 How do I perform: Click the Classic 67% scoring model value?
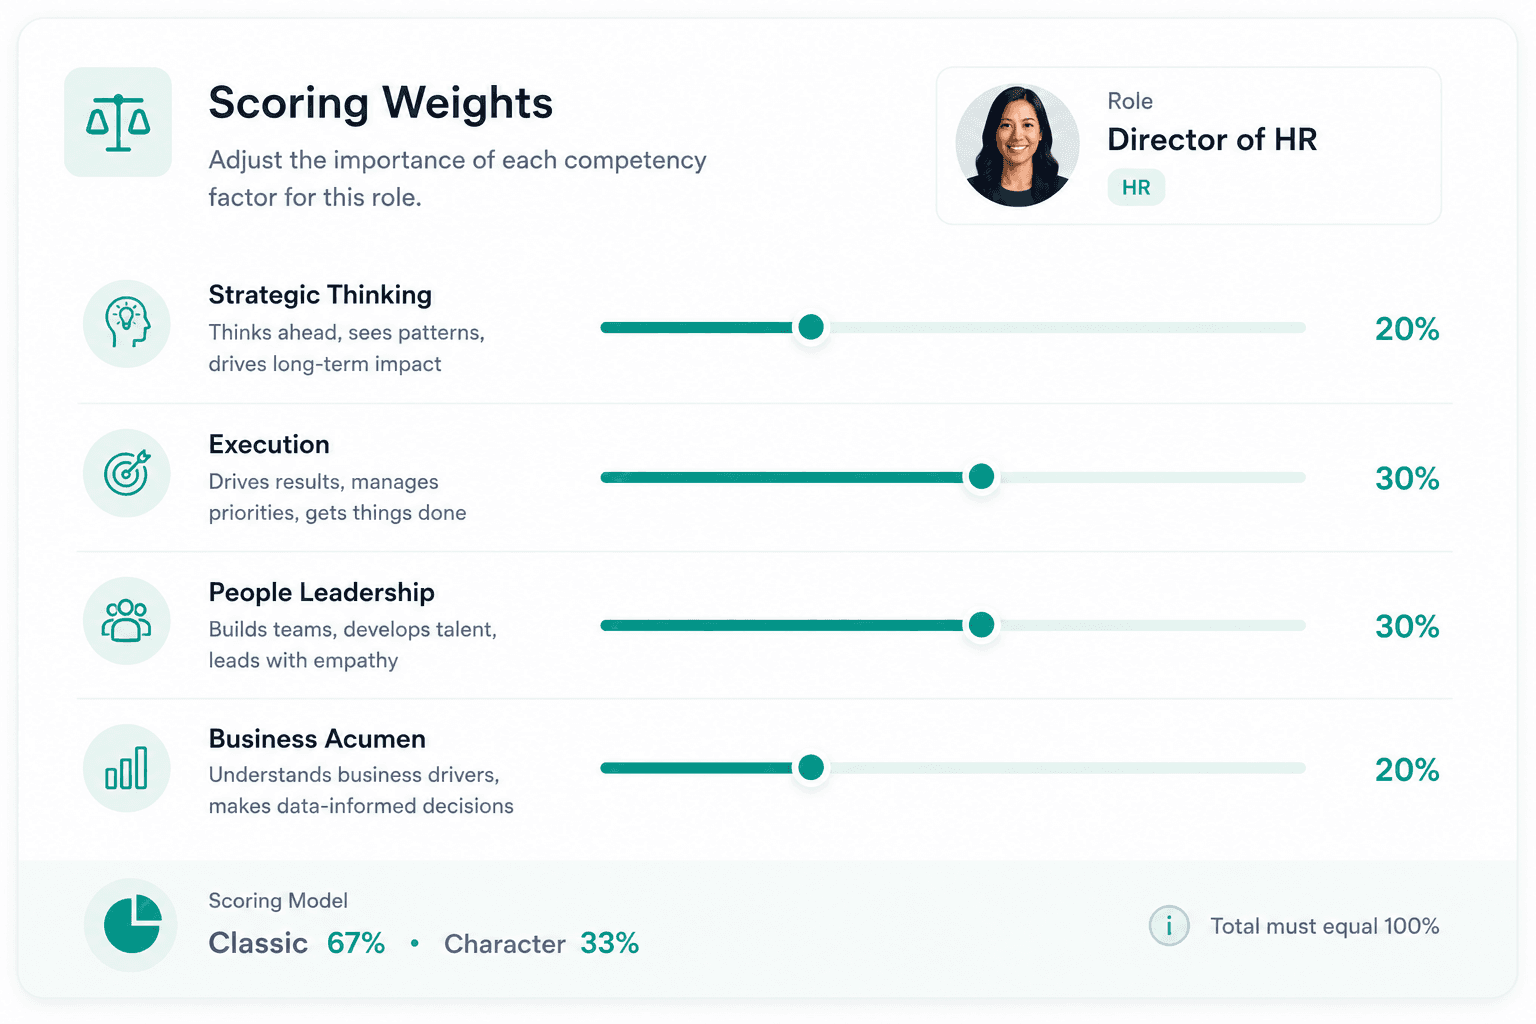point(297,943)
